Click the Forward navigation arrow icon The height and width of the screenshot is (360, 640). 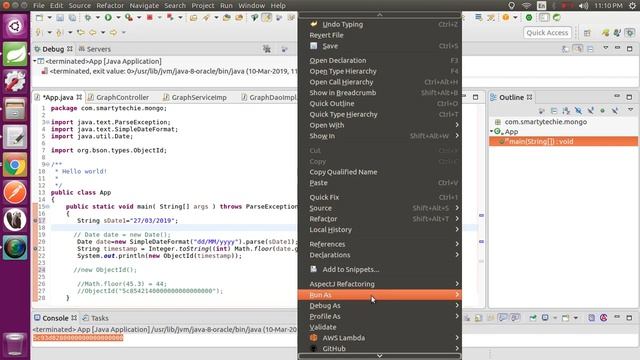pyautogui.click(x=113, y=32)
